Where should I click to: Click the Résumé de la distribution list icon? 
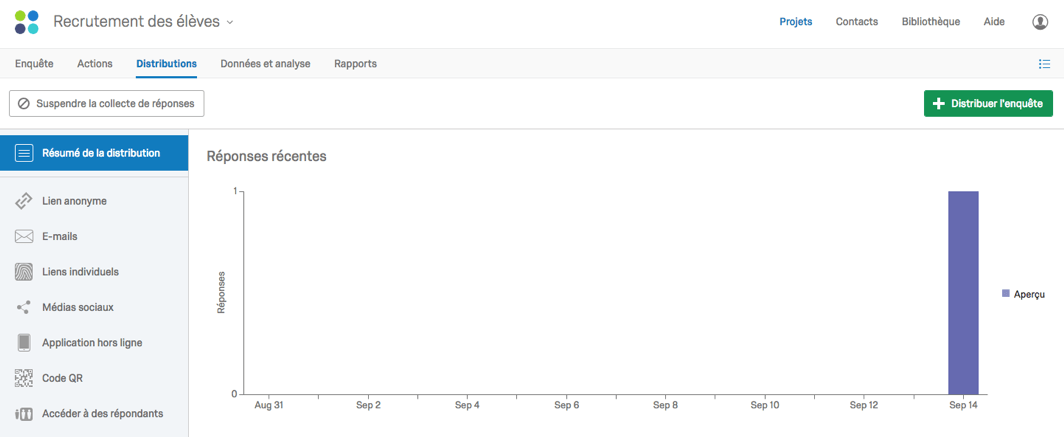[24, 153]
